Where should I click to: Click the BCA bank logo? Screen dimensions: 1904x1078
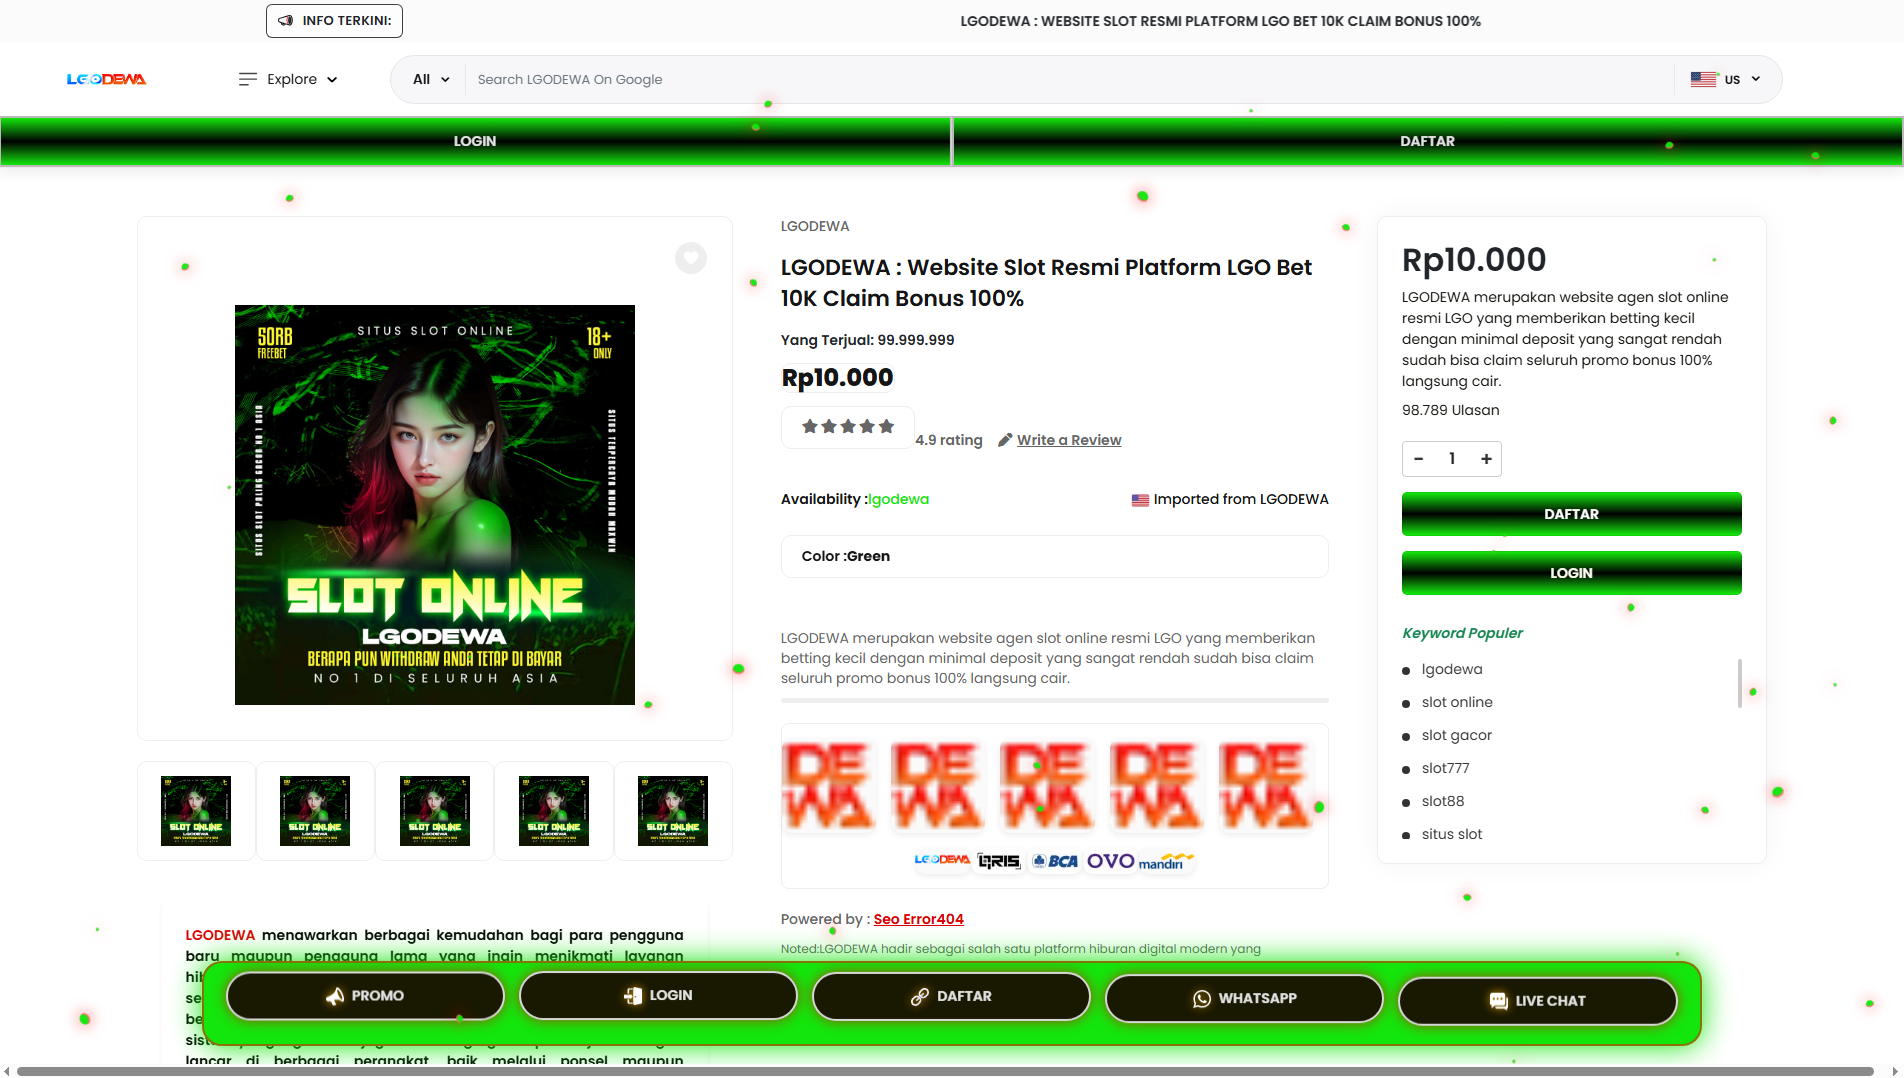click(1055, 861)
